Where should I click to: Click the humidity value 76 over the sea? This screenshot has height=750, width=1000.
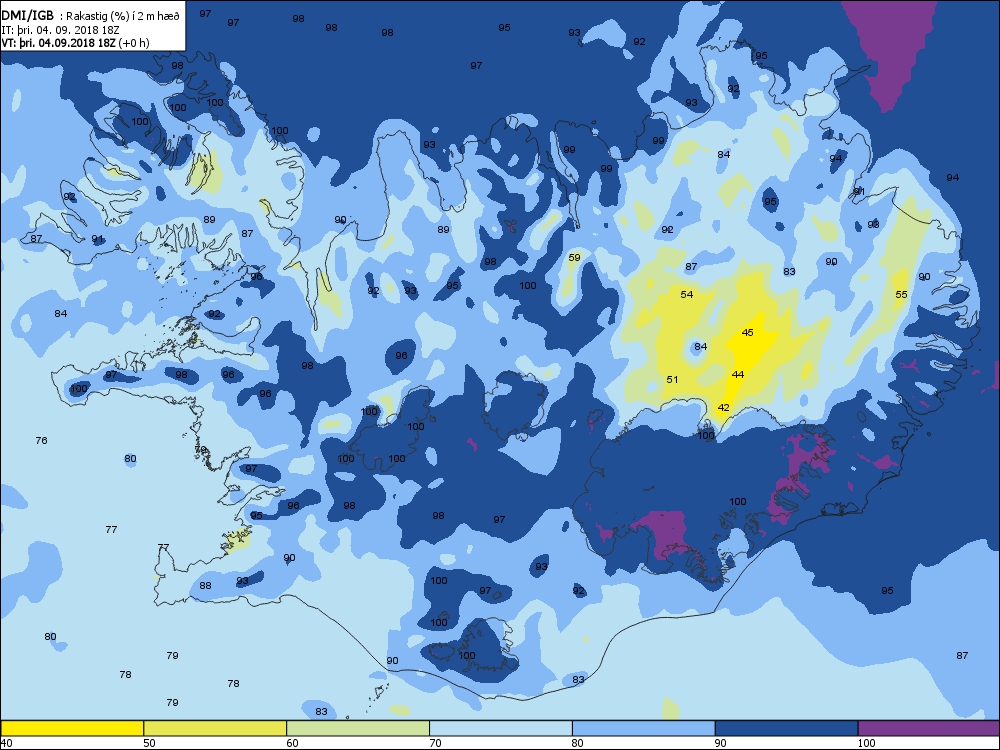(41, 441)
